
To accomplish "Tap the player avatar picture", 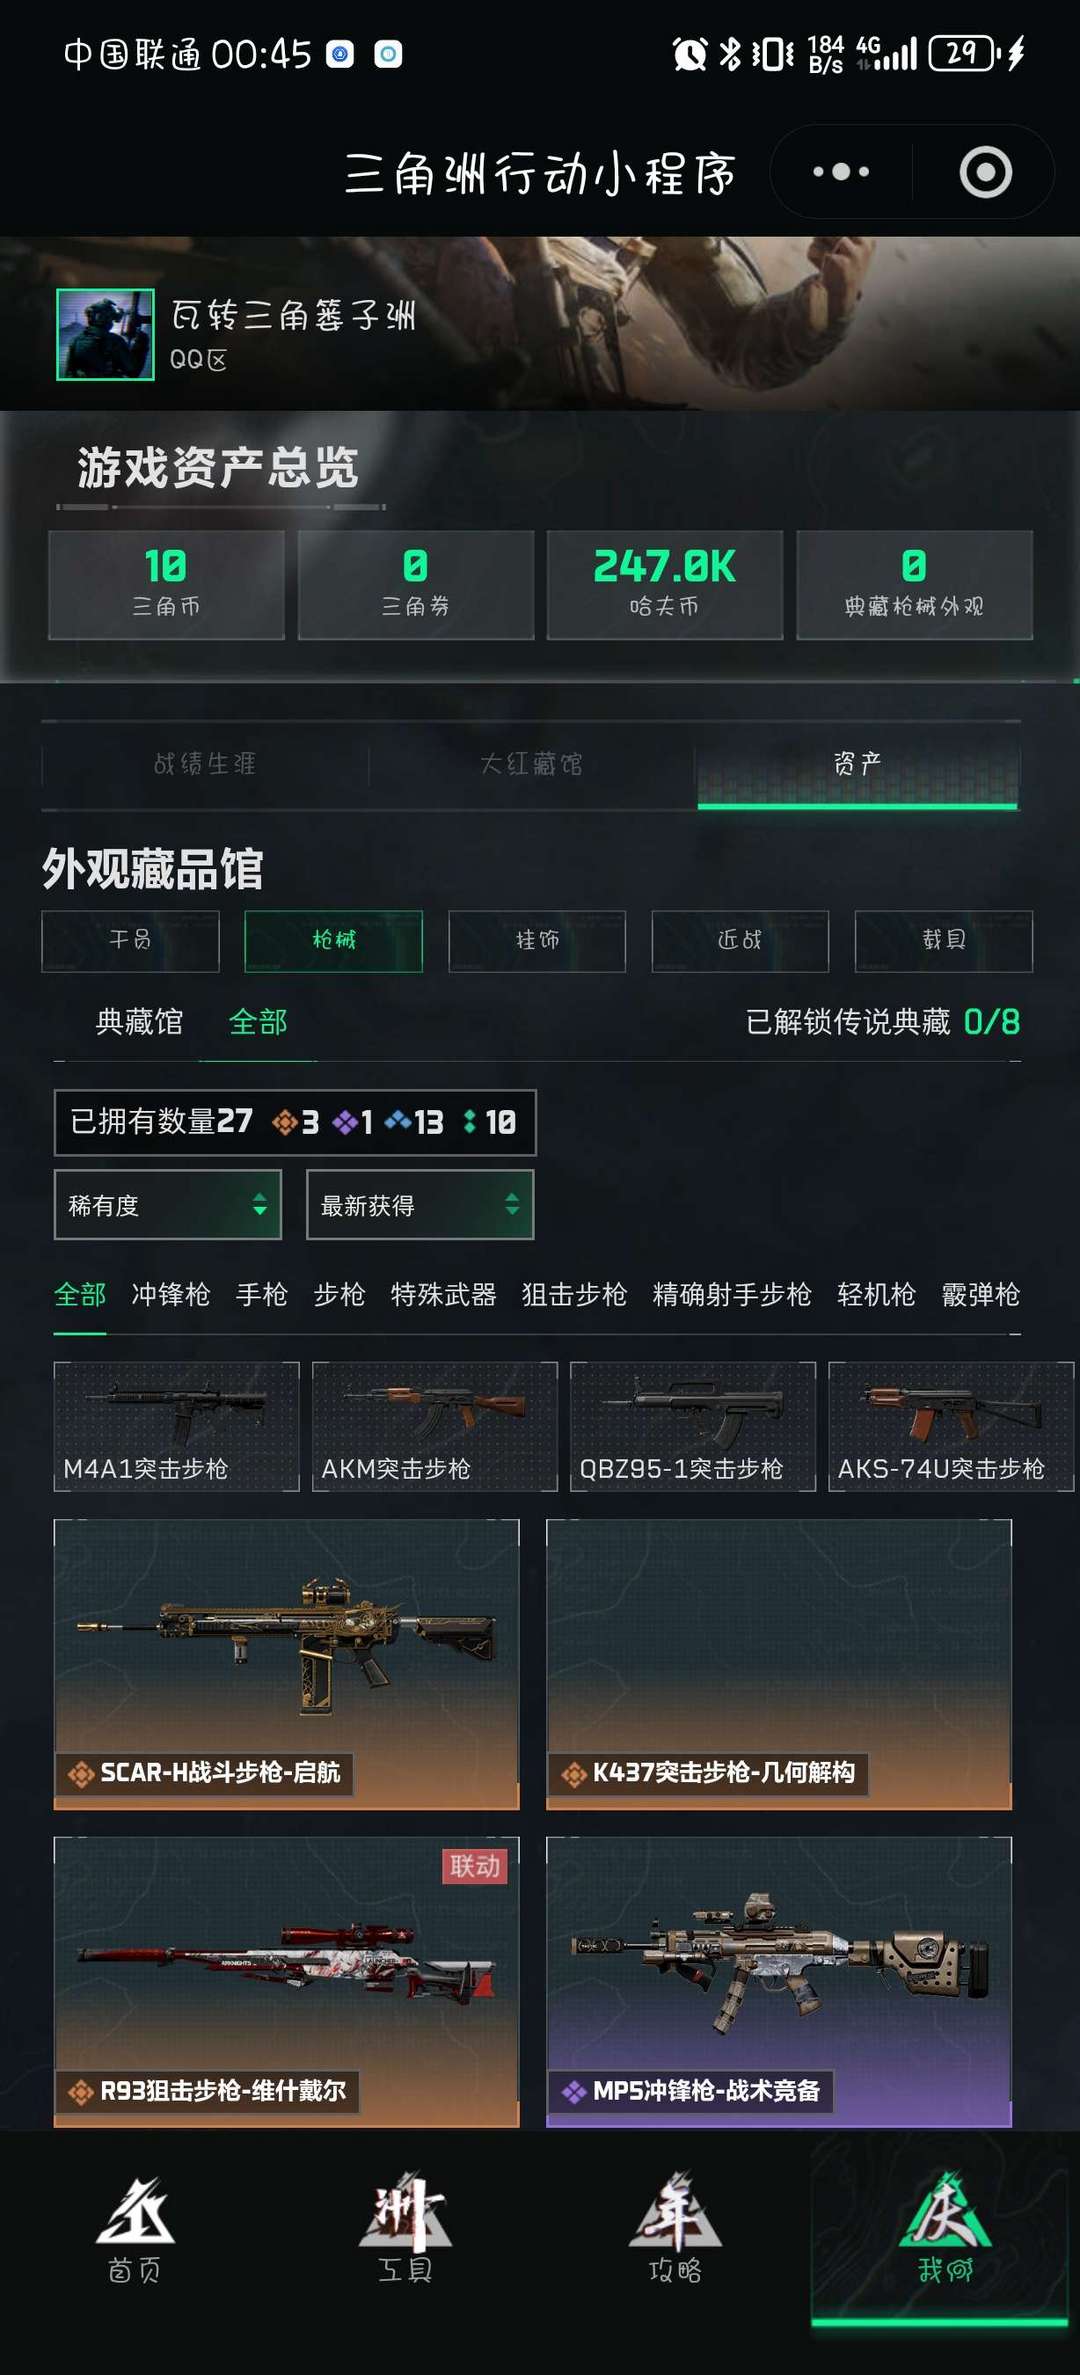I will point(105,334).
